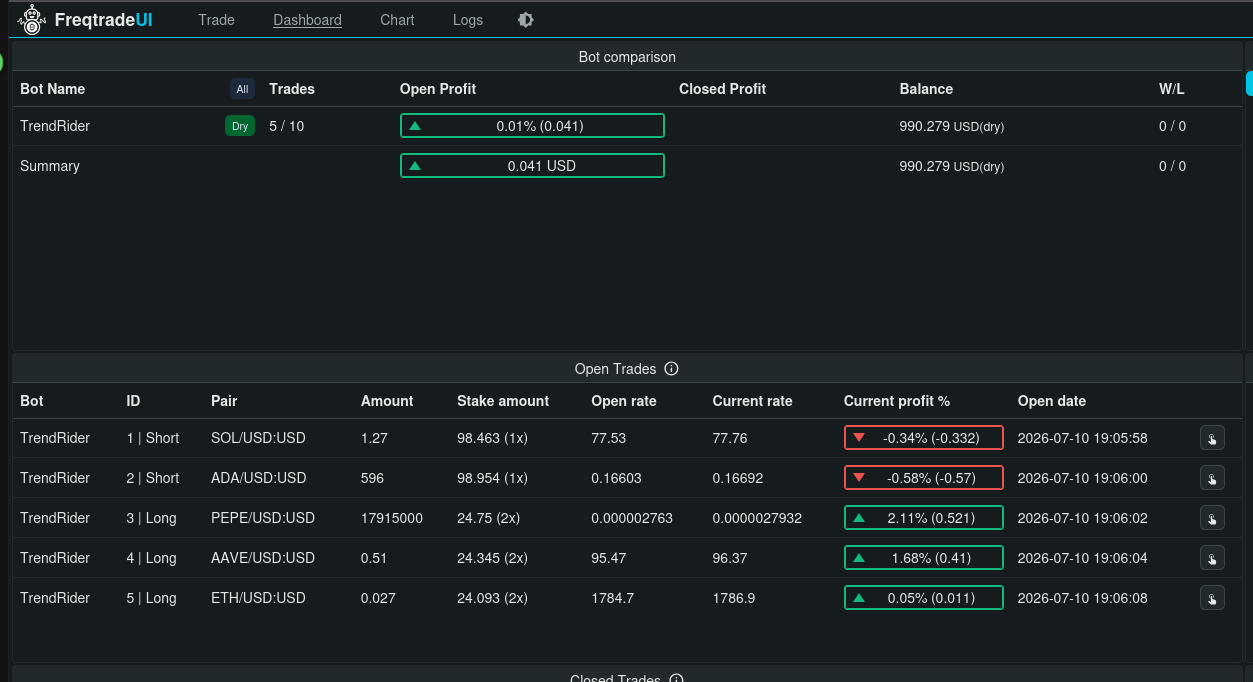Click the SOL/USD:USD pair cell

[x=258, y=438]
